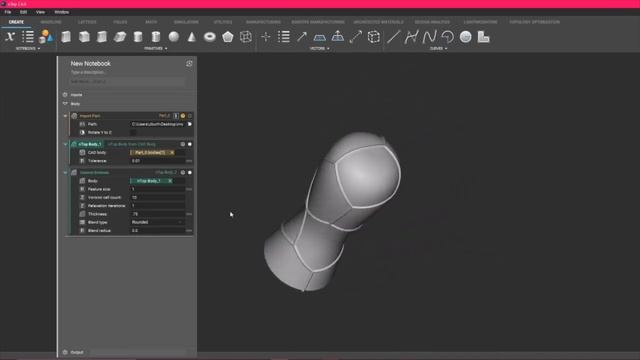
Task: Click the dotted bounding box icon
Action: click(373, 37)
